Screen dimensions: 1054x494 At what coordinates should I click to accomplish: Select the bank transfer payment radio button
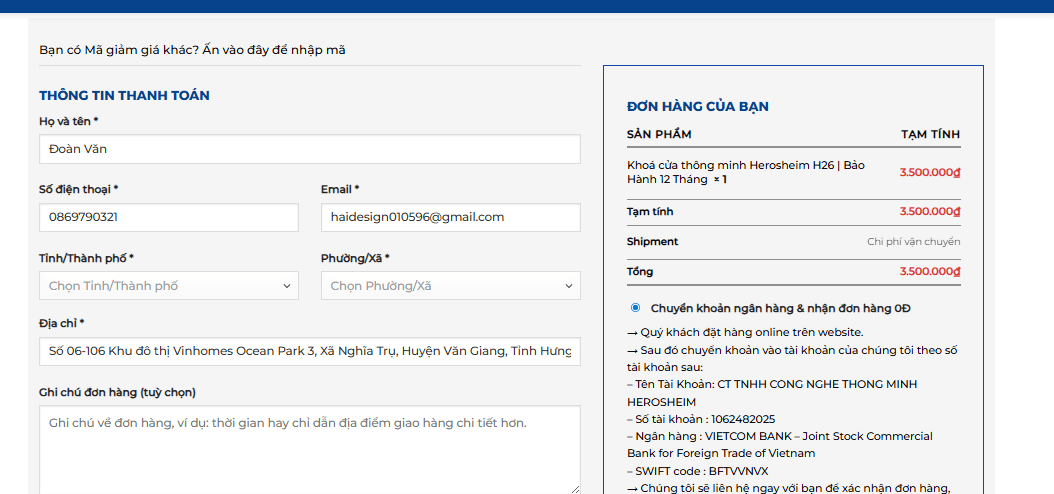click(x=635, y=308)
